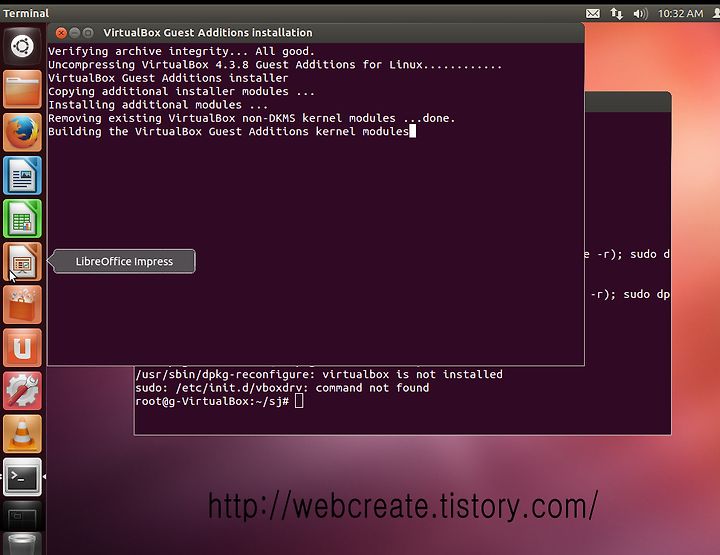Click 'Copying additional installer modules' line
This screenshot has width=720, height=555.
(x=182, y=92)
